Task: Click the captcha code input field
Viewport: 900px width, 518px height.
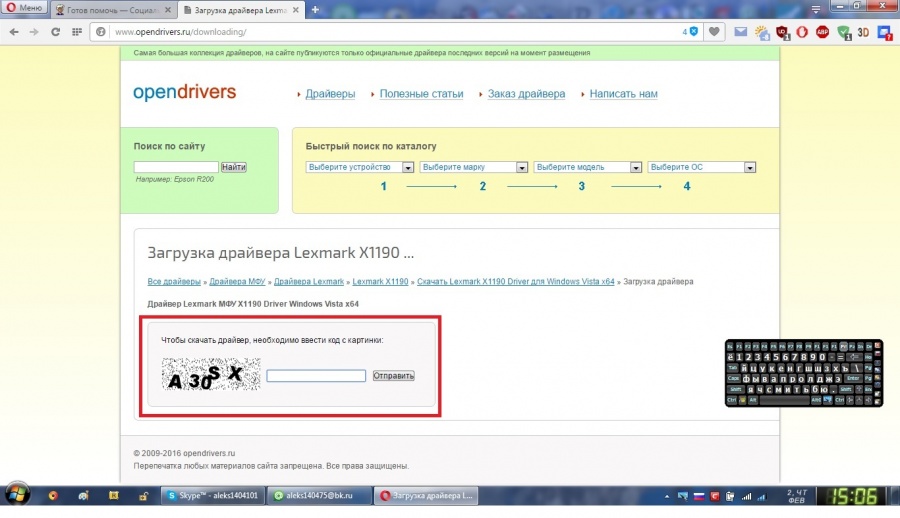Action: (316, 376)
